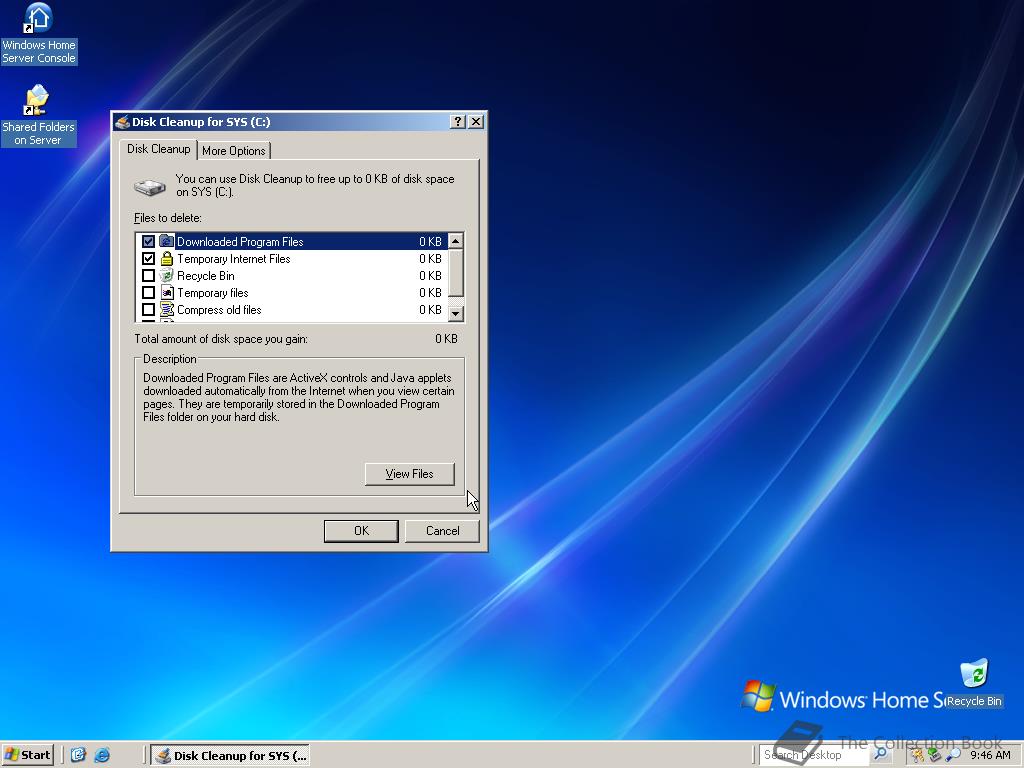Select the 'Temporary files' list row text
This screenshot has width=1024, height=768.
(x=213, y=293)
